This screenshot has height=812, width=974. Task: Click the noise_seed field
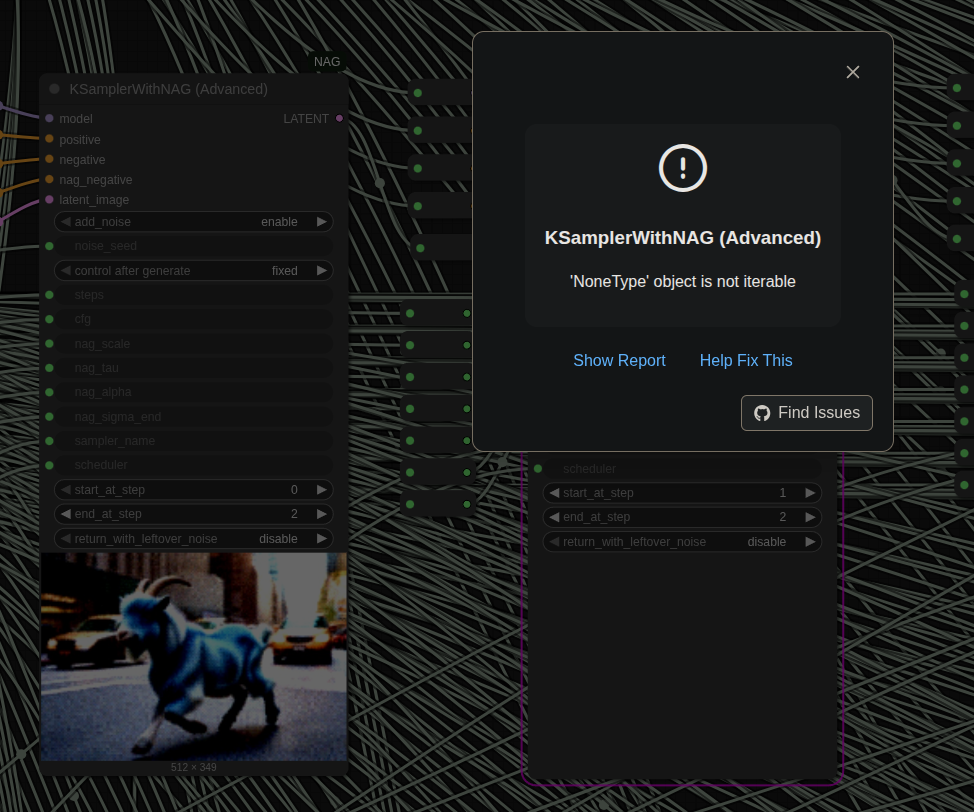[194, 246]
